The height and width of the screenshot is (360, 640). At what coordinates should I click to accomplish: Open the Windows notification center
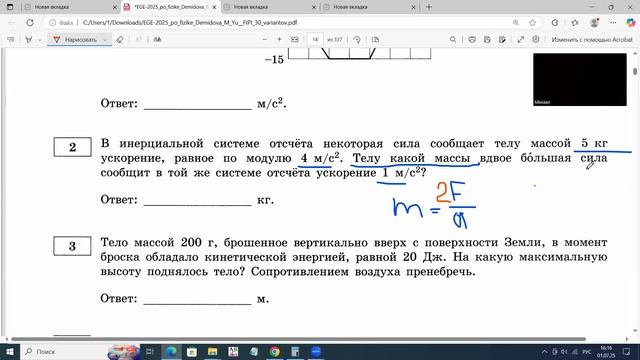[626, 351]
